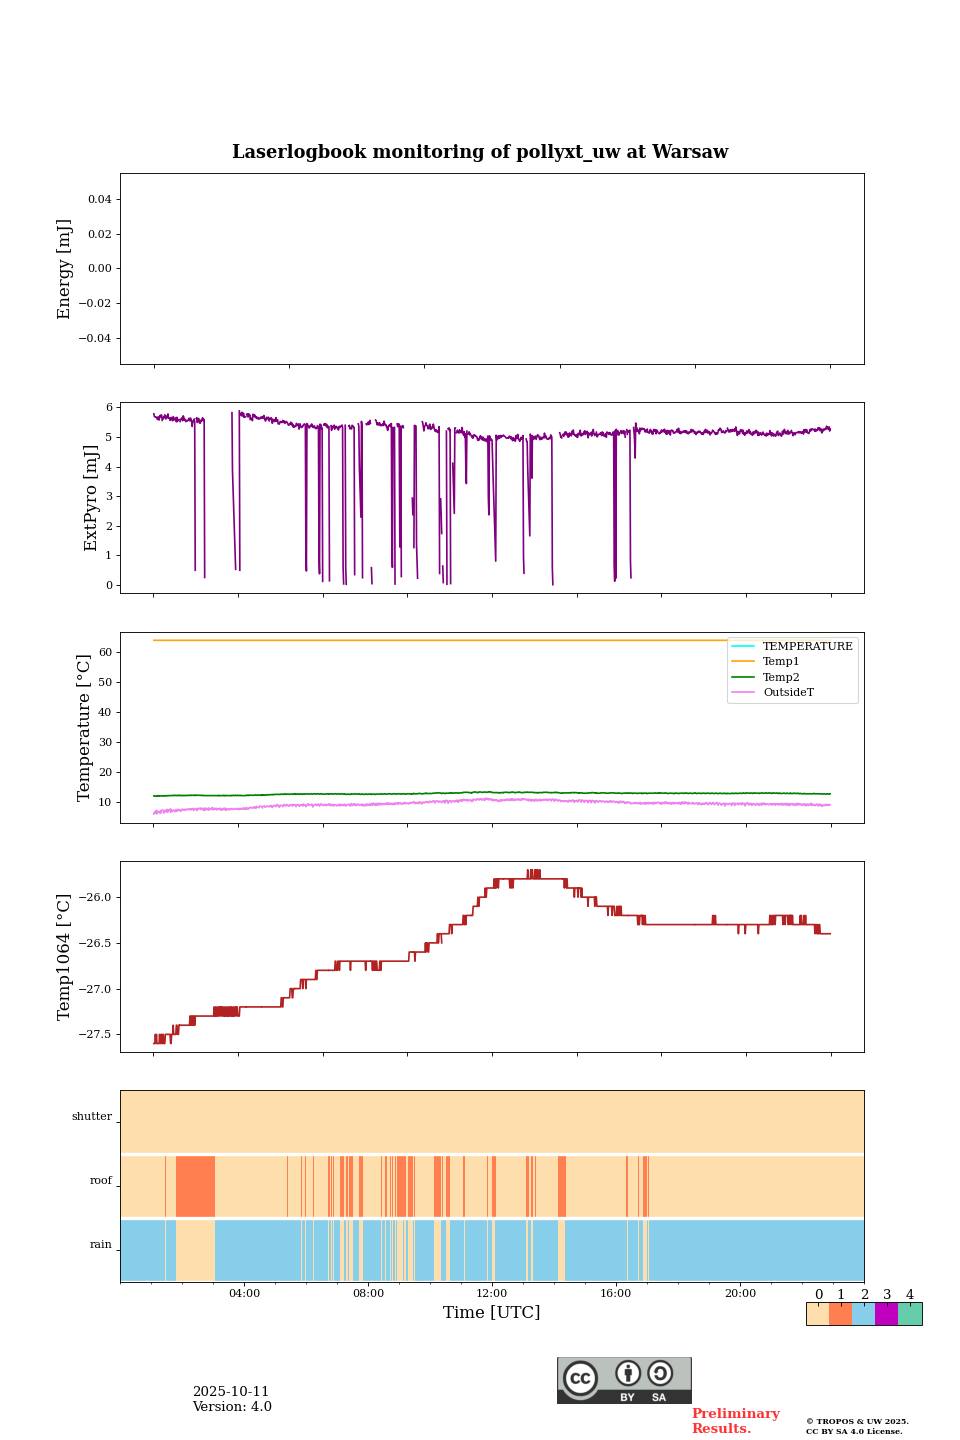Click the roof row label
Image resolution: width=960 pixels, height=1440 pixels.
click(x=101, y=1181)
